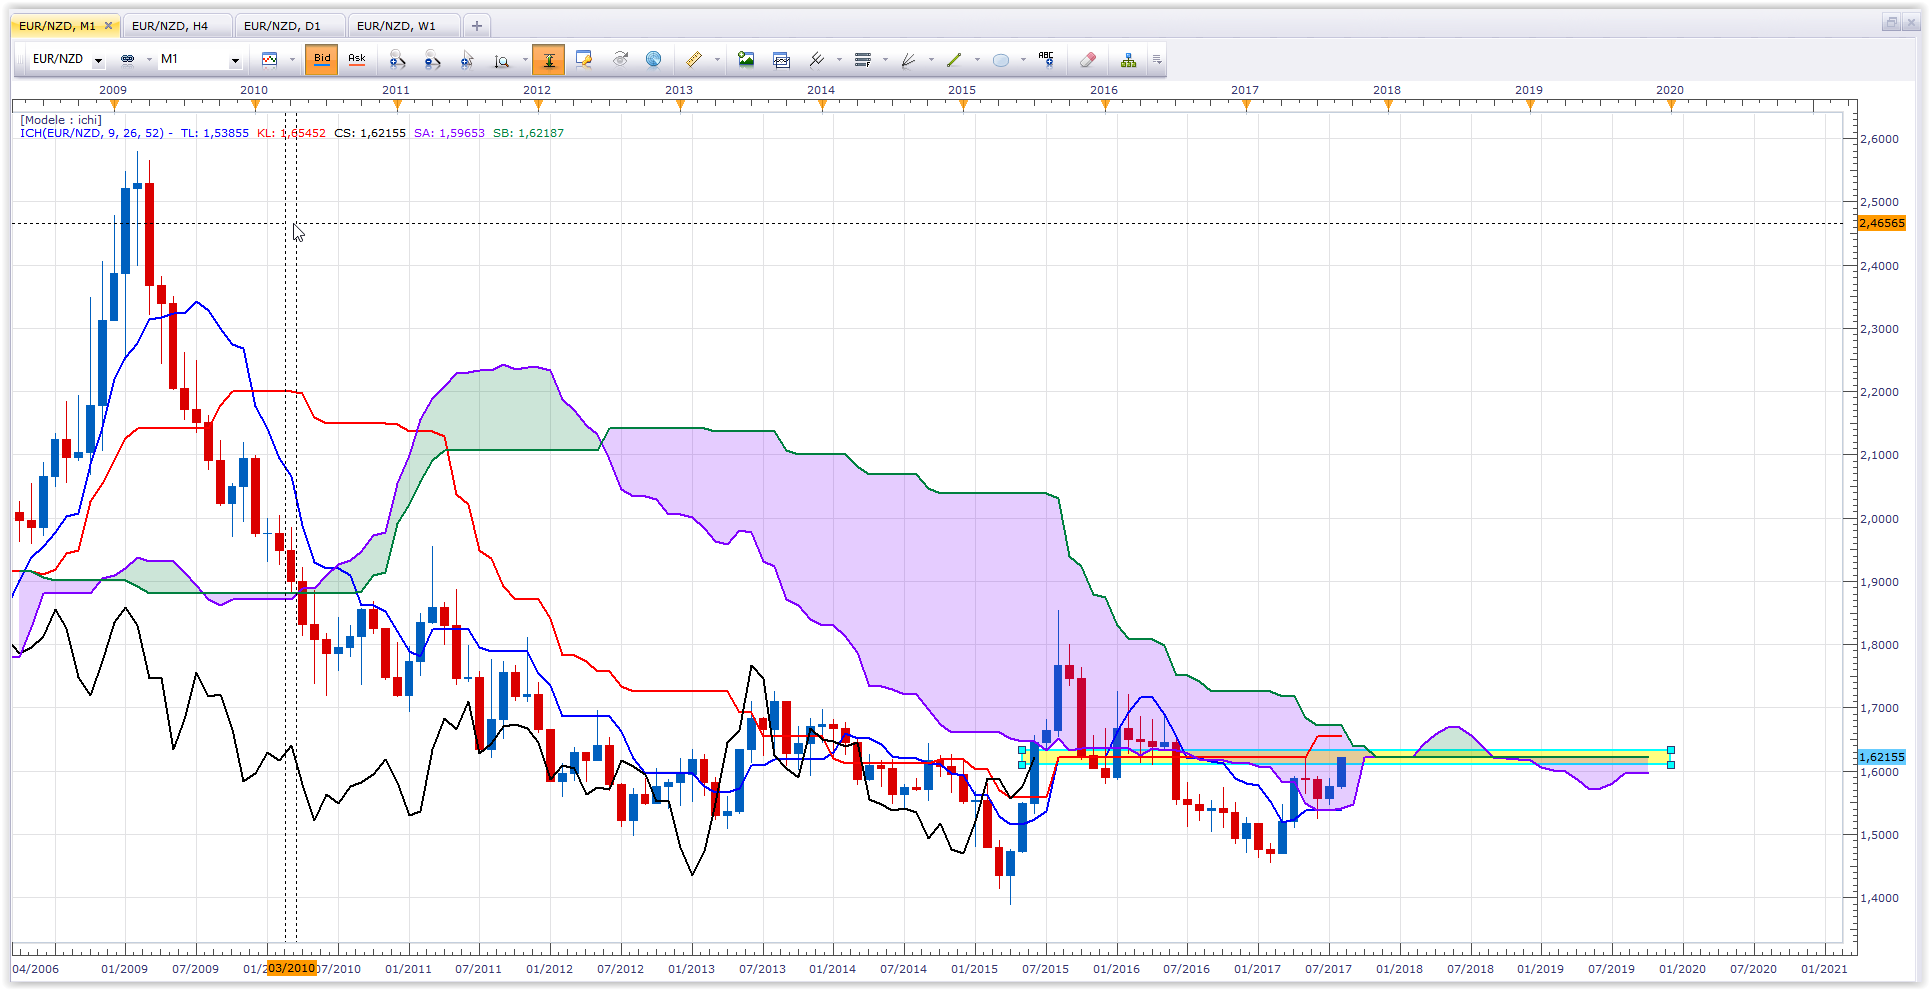Image resolution: width=1930 pixels, height=990 pixels.
Task: Expand the vertical zoom dropdown arrow
Action: 524,60
